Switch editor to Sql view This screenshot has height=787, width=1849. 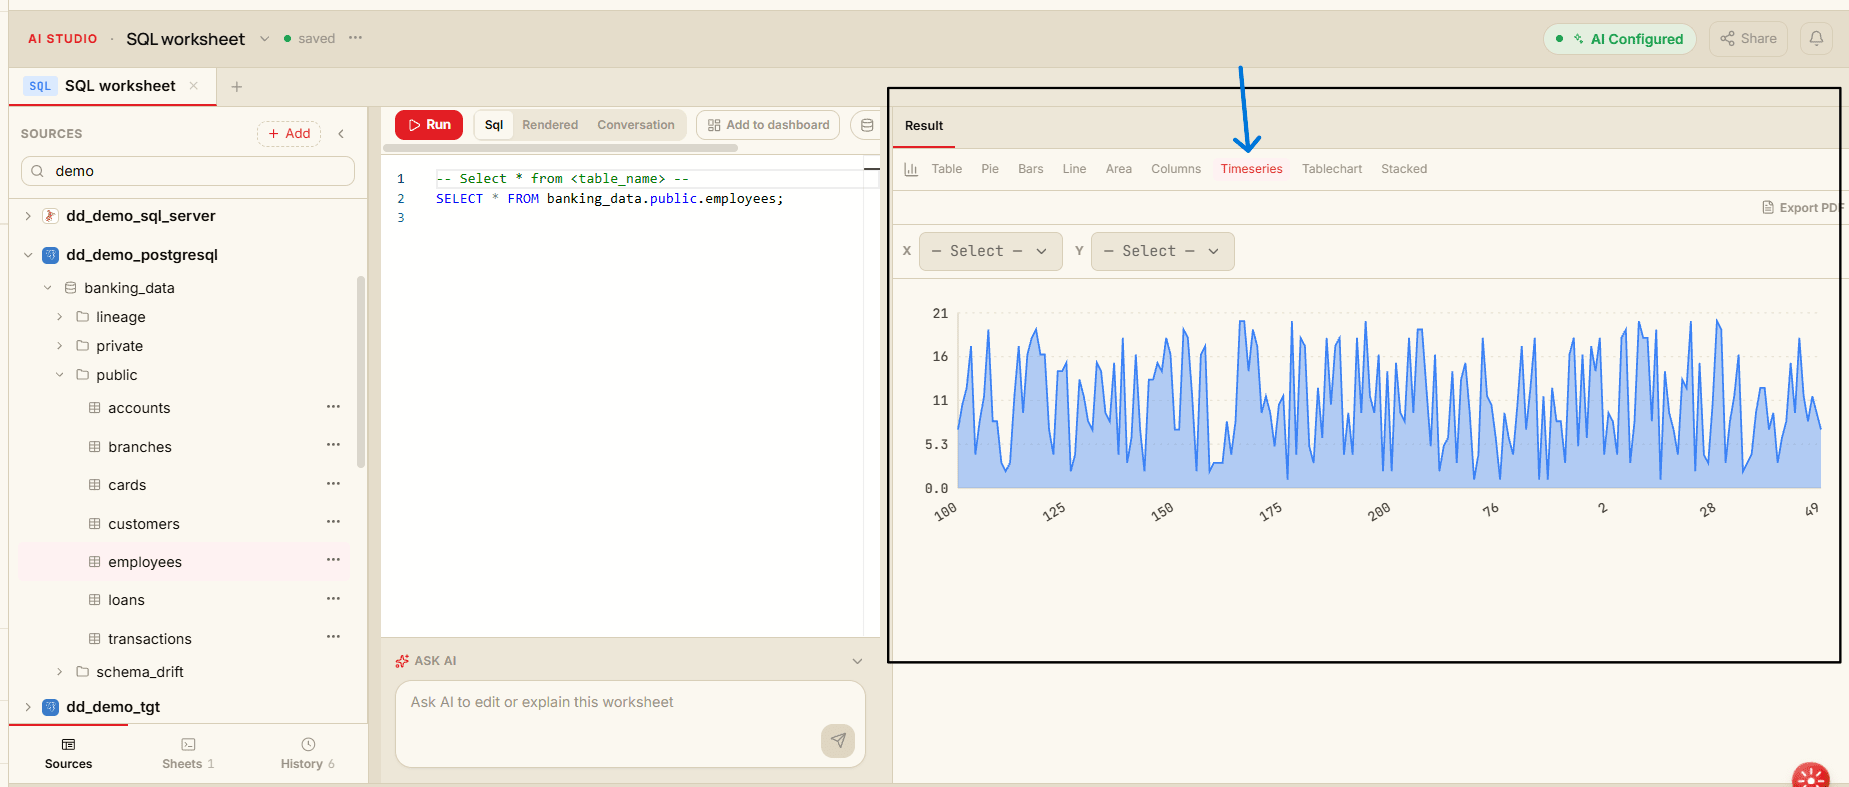click(494, 125)
